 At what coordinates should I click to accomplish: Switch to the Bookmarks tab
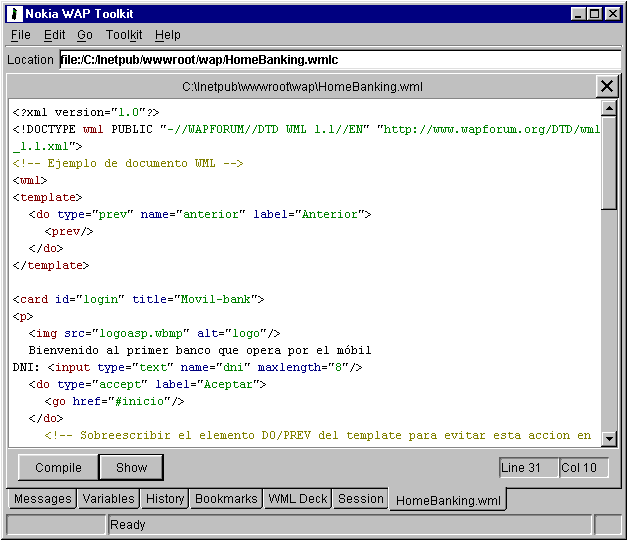pyautogui.click(x=226, y=499)
